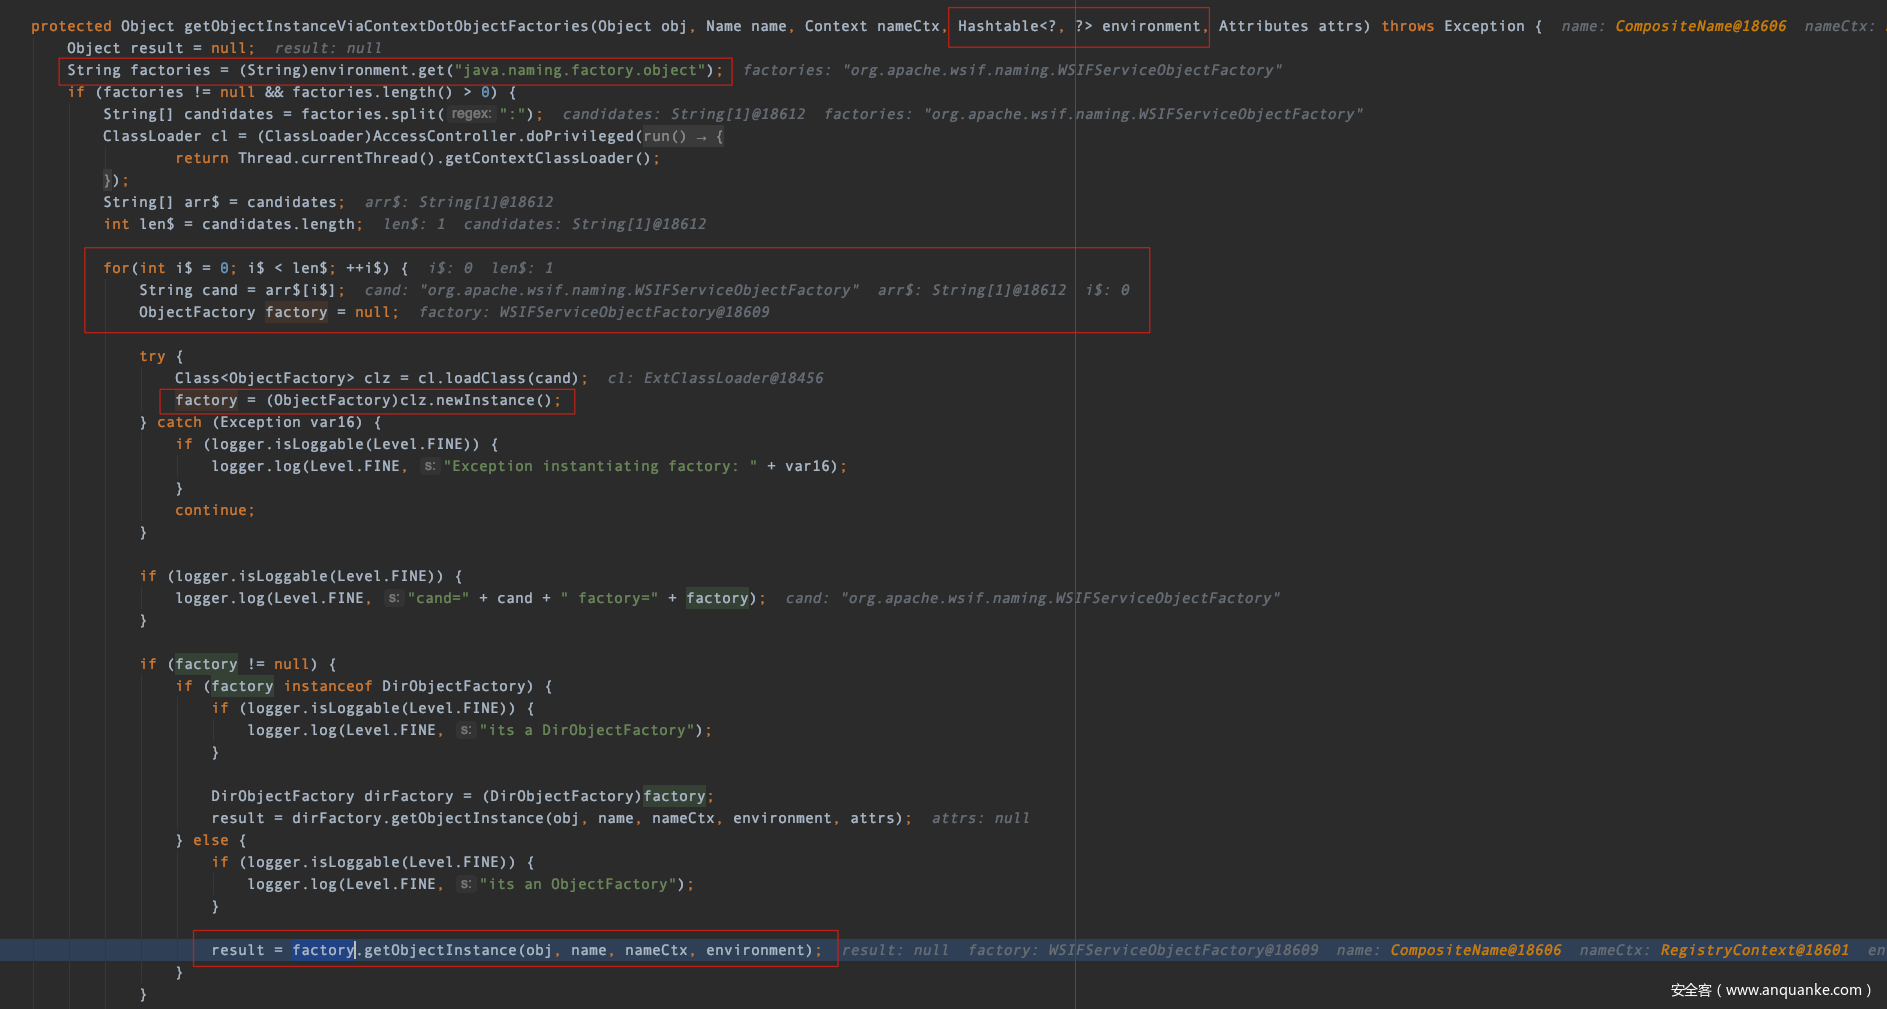This screenshot has width=1887, height=1009.
Task: Place cursor on the continue keyword
Action: click(211, 511)
